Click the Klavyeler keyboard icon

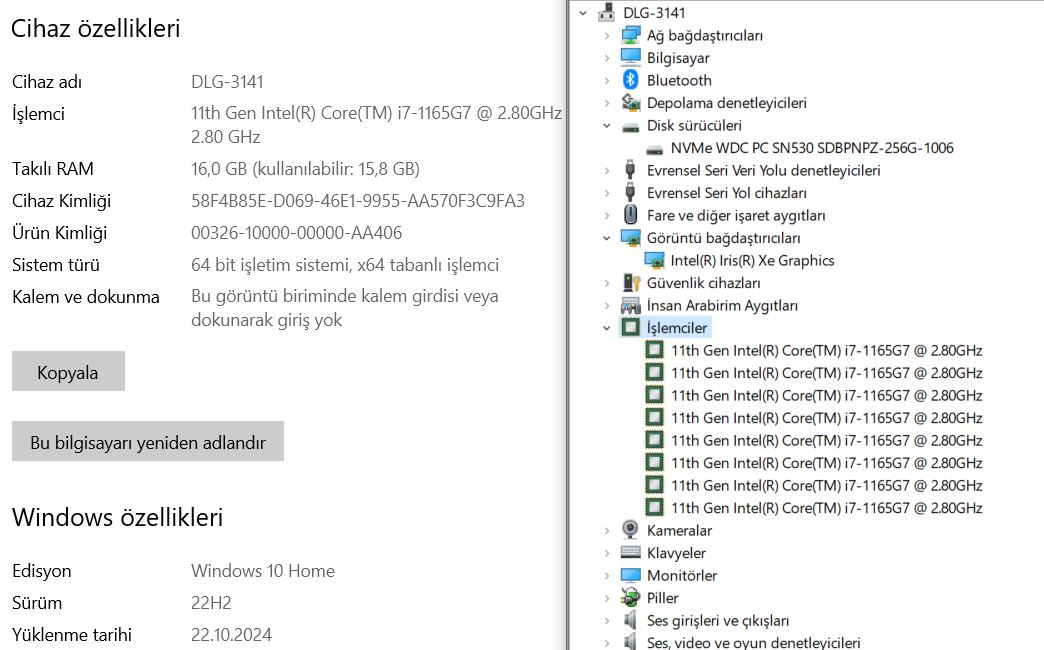(631, 552)
